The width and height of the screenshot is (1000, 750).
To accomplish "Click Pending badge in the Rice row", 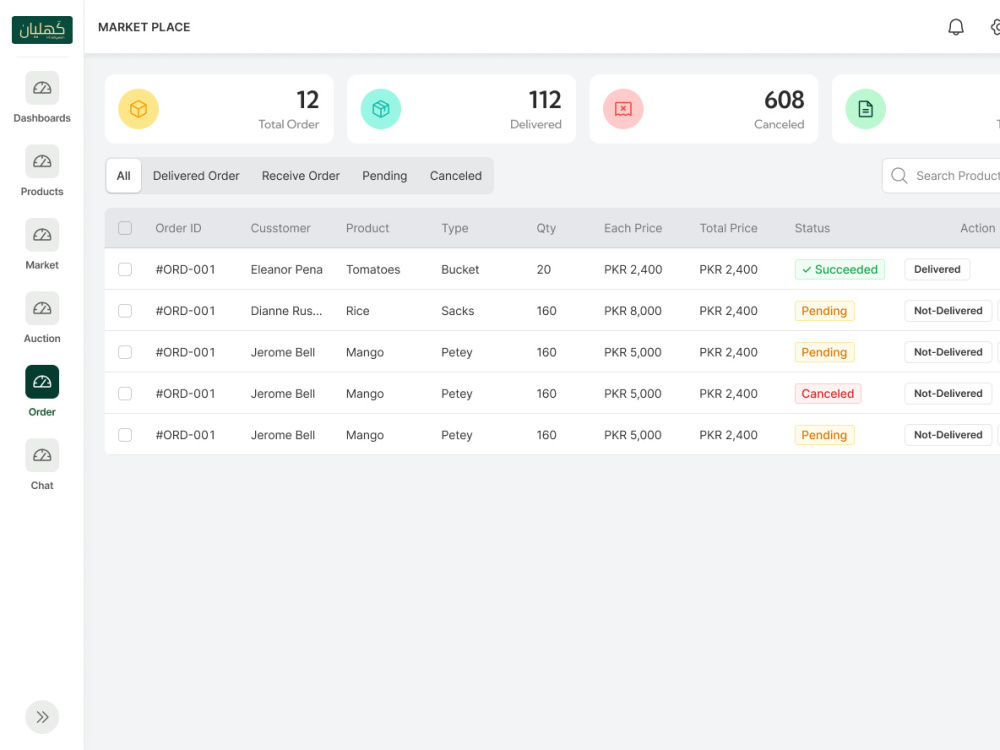I will pyautogui.click(x=824, y=311).
